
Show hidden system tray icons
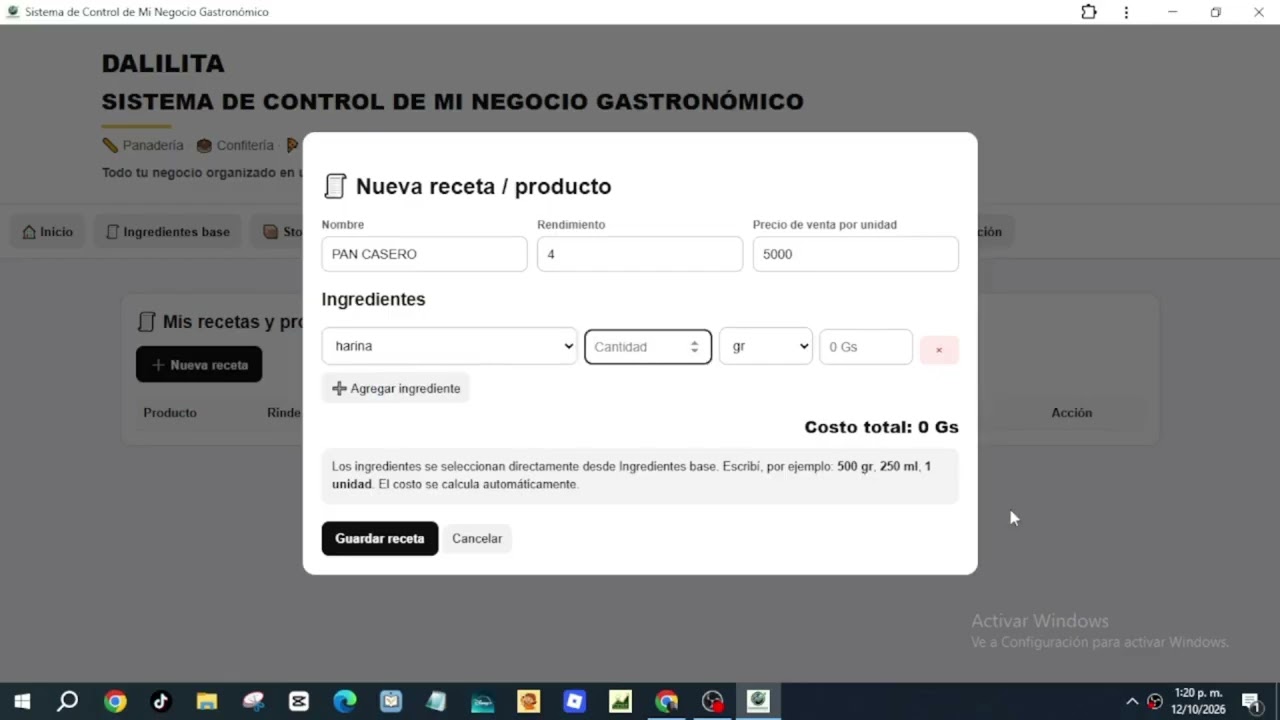point(1132,701)
